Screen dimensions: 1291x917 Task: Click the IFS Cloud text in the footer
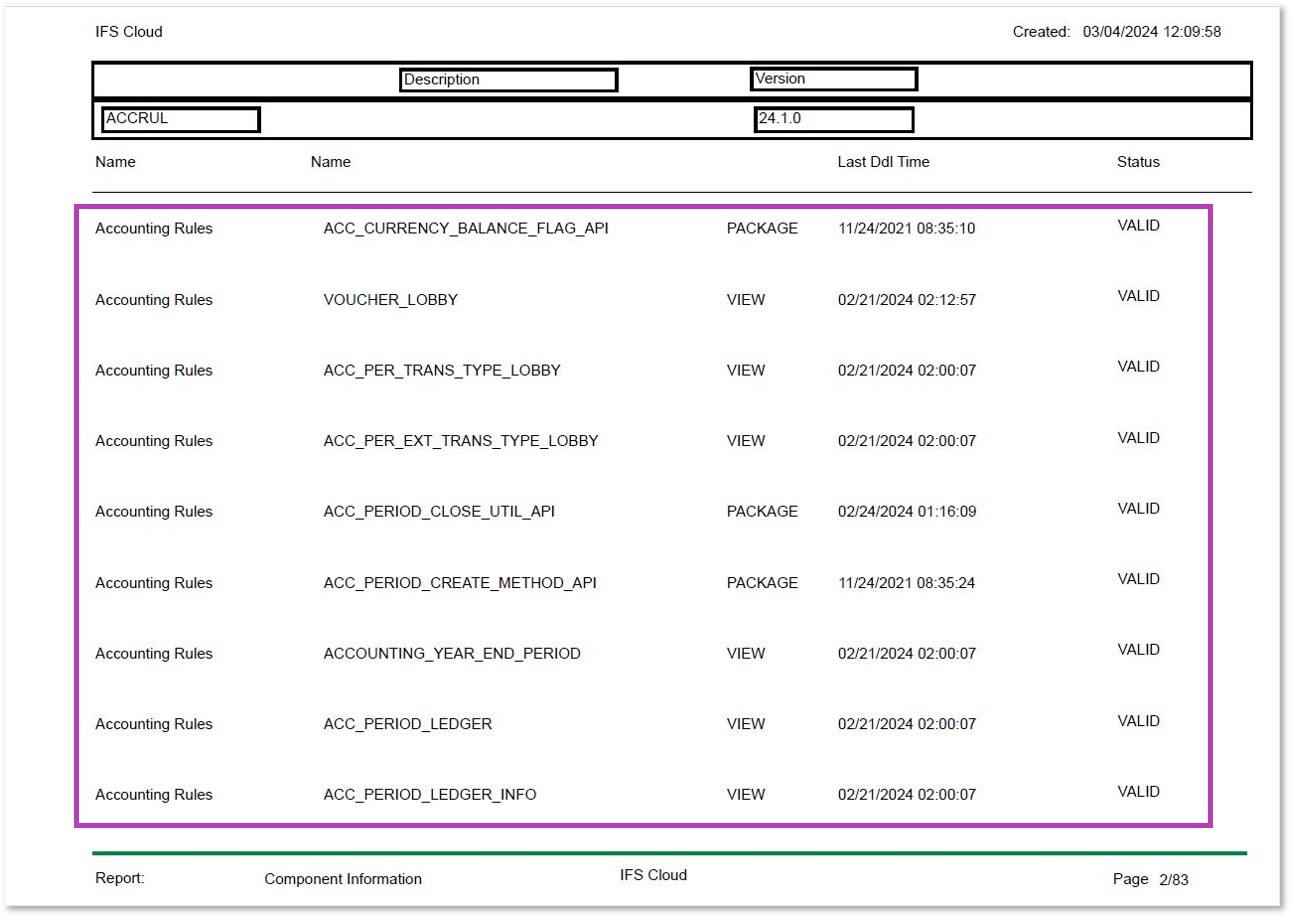coord(653,875)
